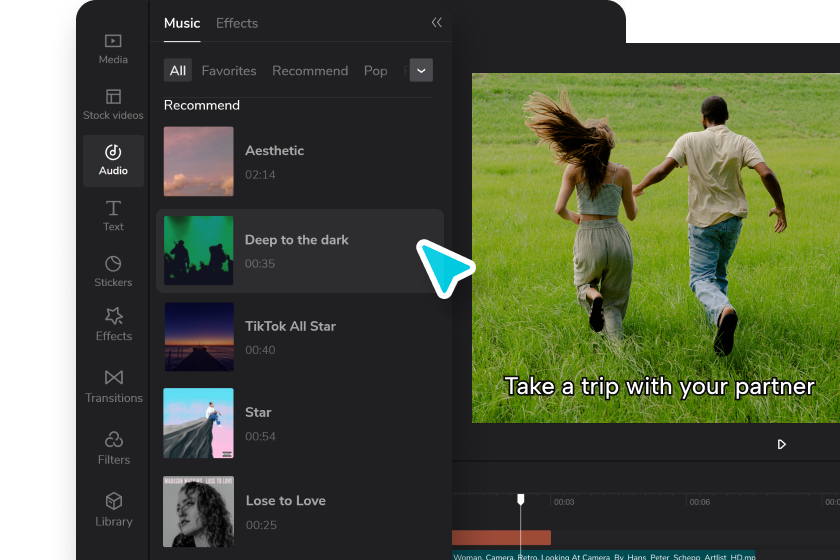Open the Library panel
The height and width of the screenshot is (560, 840).
[x=114, y=510]
